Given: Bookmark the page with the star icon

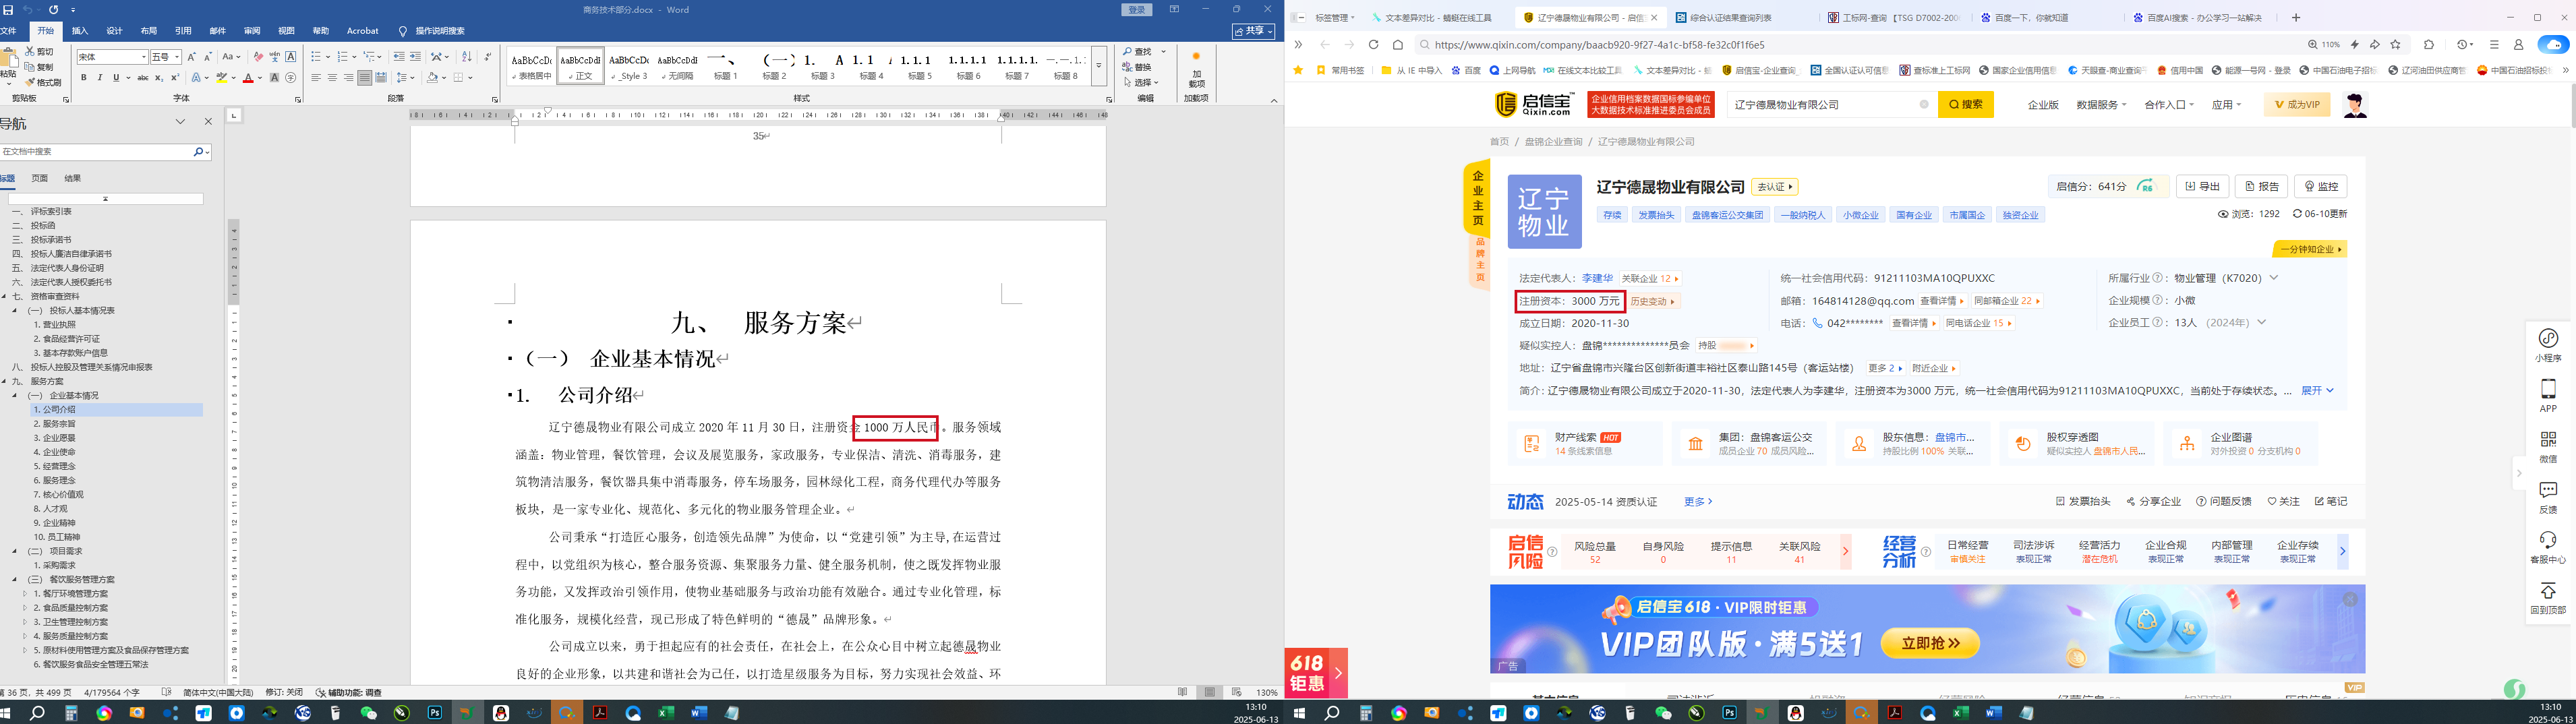Looking at the screenshot, I should coord(2395,45).
